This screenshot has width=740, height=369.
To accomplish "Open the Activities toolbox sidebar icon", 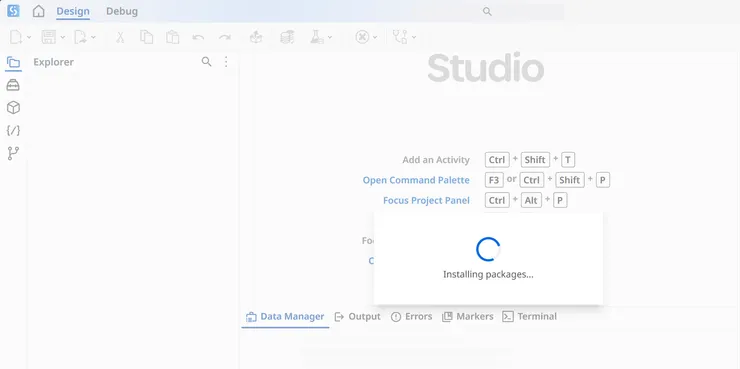I will [13, 85].
